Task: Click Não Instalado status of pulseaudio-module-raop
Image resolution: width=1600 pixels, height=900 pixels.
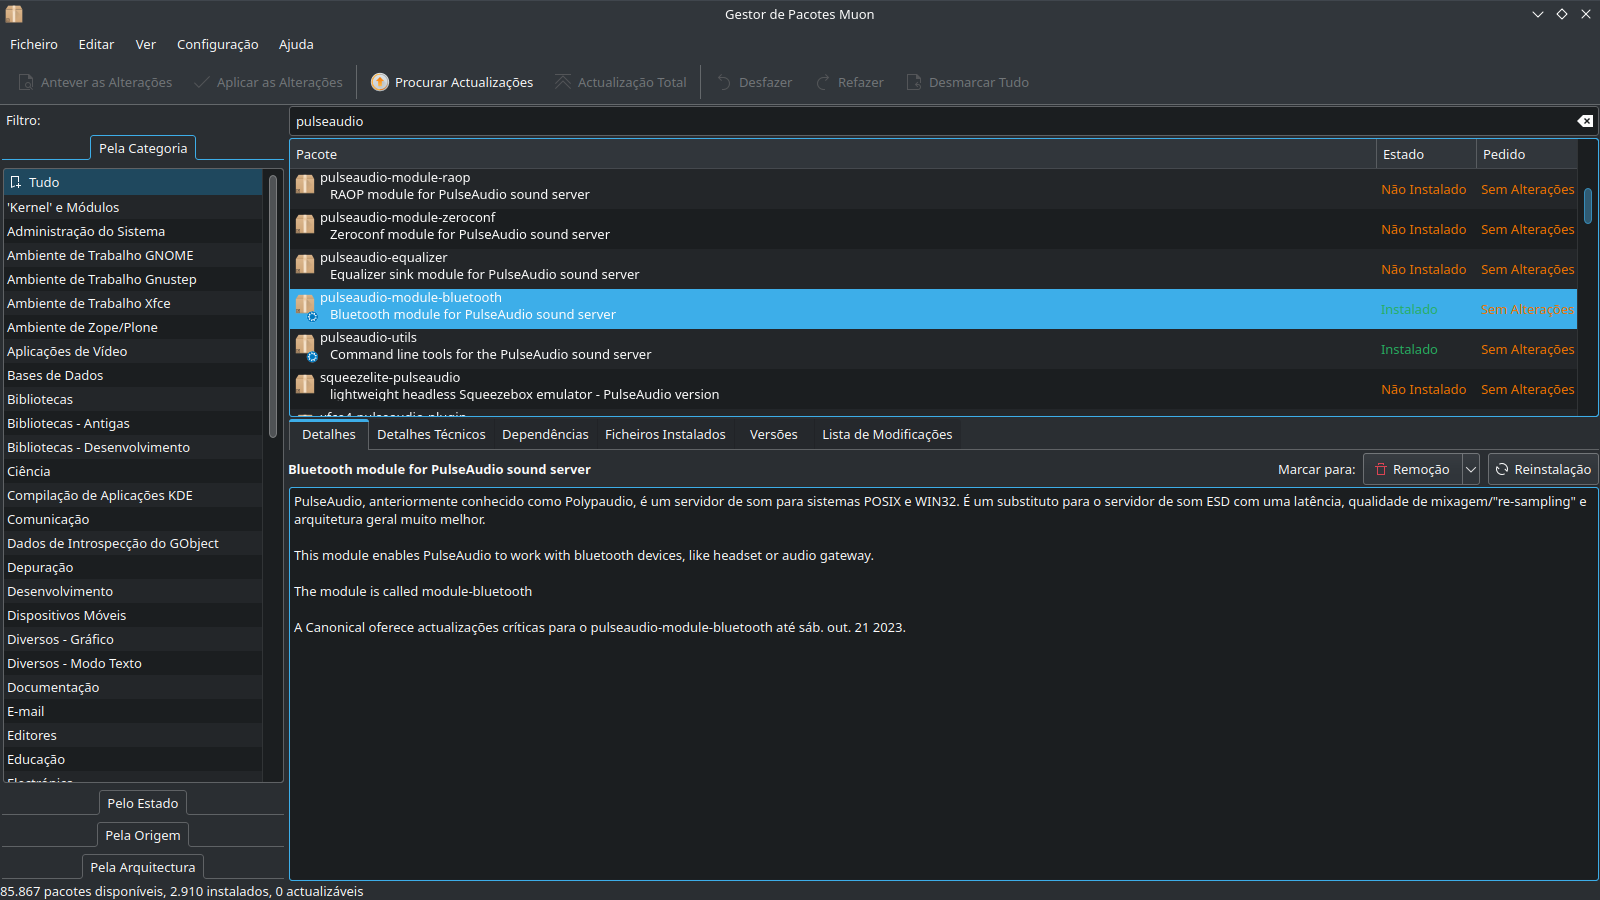Action: [1423, 189]
